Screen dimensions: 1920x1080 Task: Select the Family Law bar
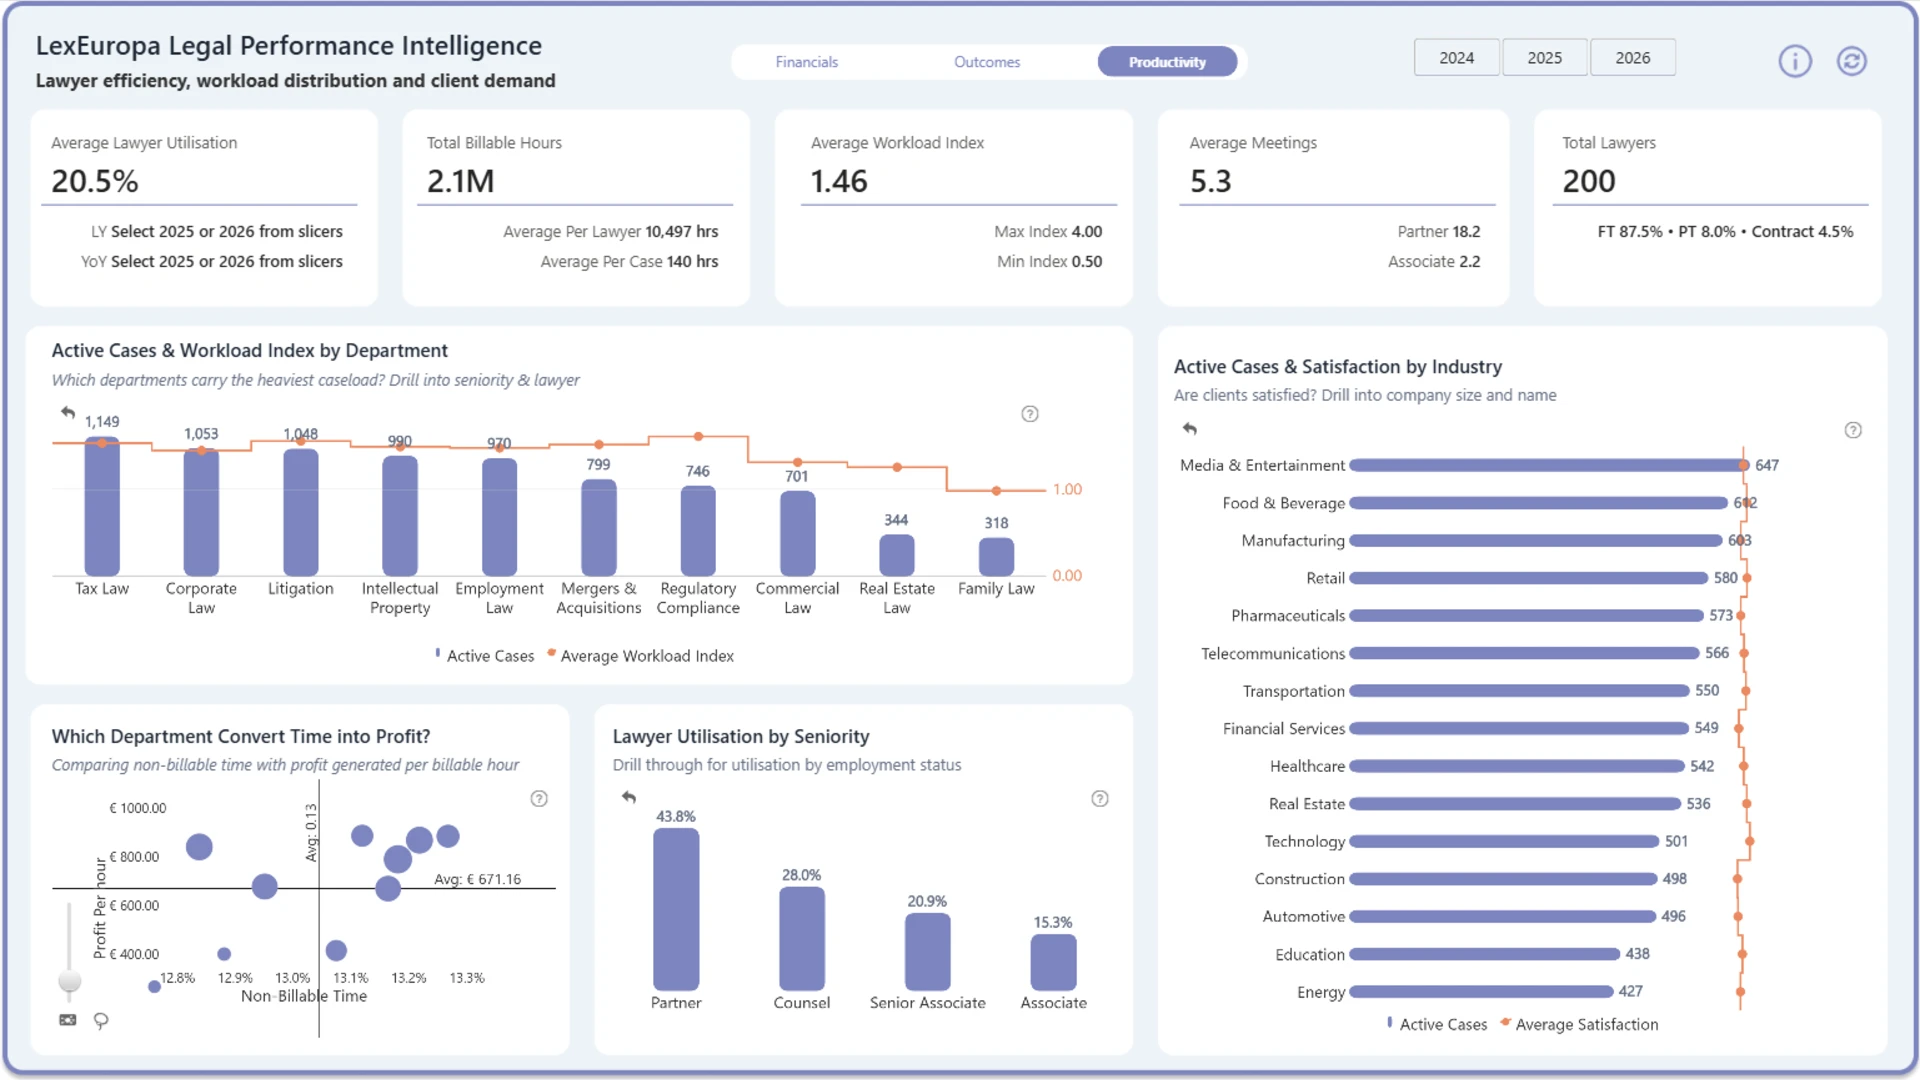[996, 556]
